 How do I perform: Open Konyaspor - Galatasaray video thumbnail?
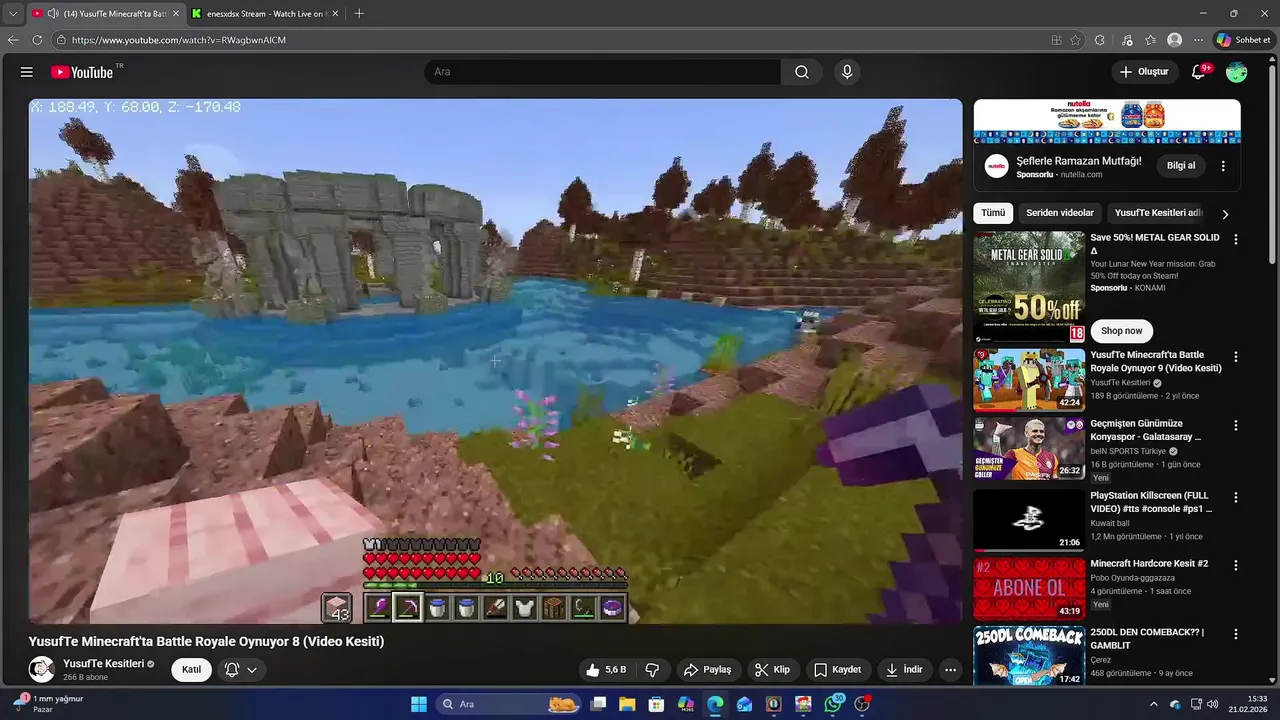(x=1029, y=448)
